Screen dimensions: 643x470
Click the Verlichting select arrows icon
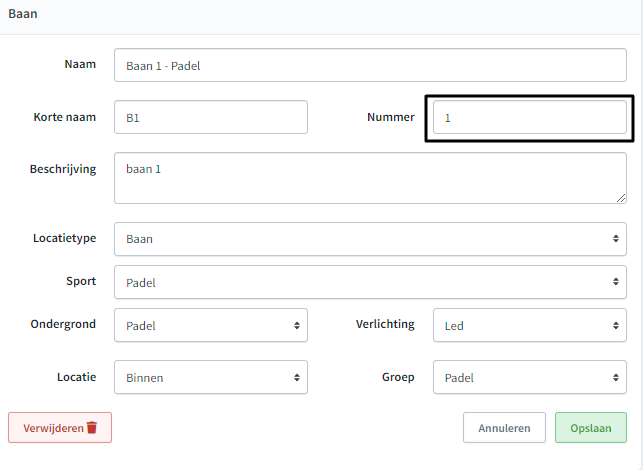[616, 326]
